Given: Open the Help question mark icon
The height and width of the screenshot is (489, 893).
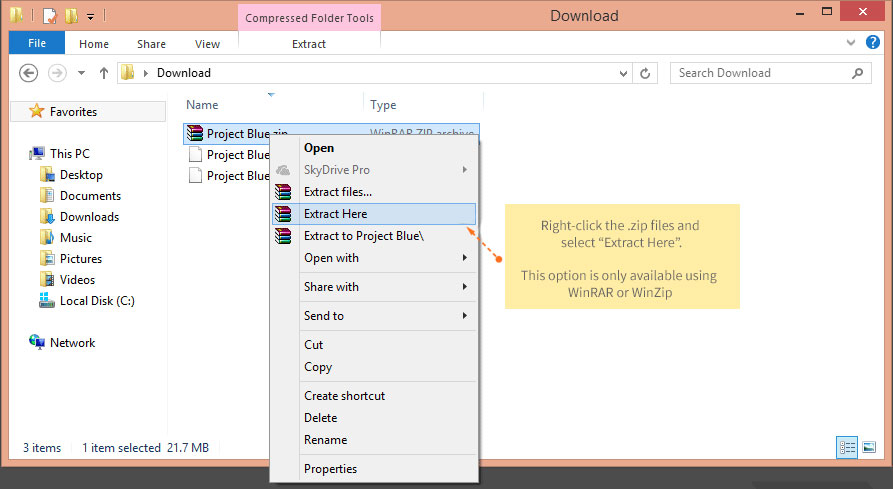Looking at the screenshot, I should [872, 42].
